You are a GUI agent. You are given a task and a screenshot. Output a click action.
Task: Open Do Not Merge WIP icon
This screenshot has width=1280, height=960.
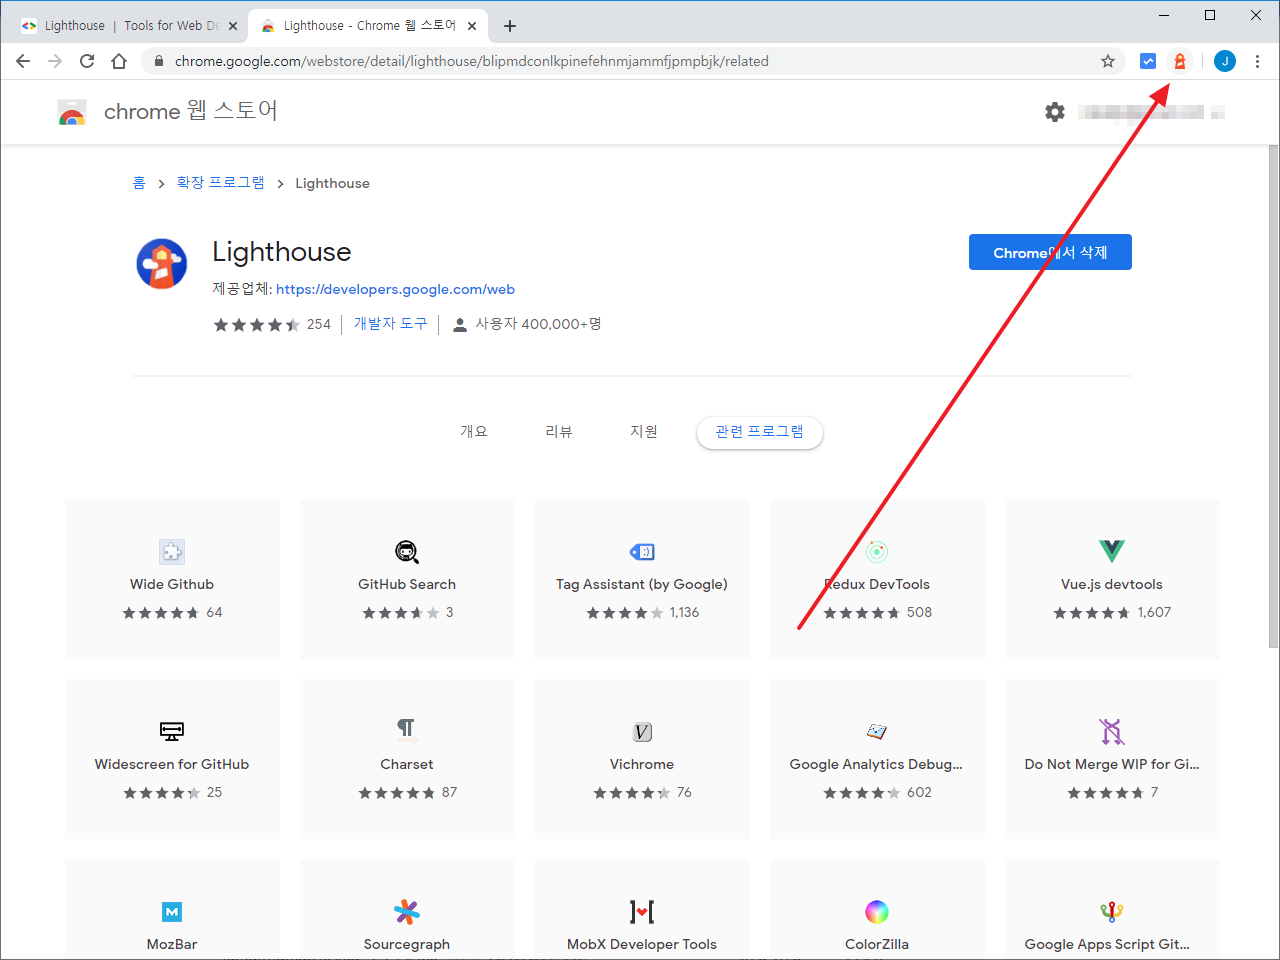coord(1112,731)
